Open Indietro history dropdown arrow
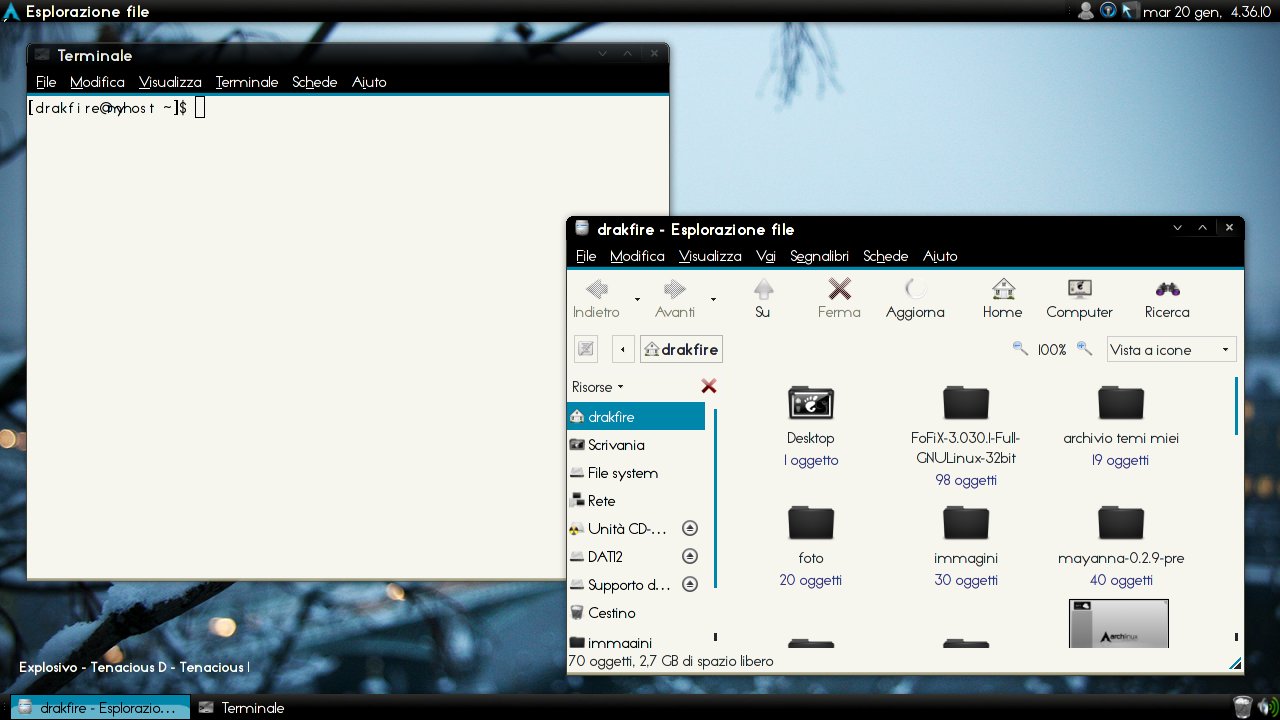This screenshot has height=720, width=1280. click(637, 299)
